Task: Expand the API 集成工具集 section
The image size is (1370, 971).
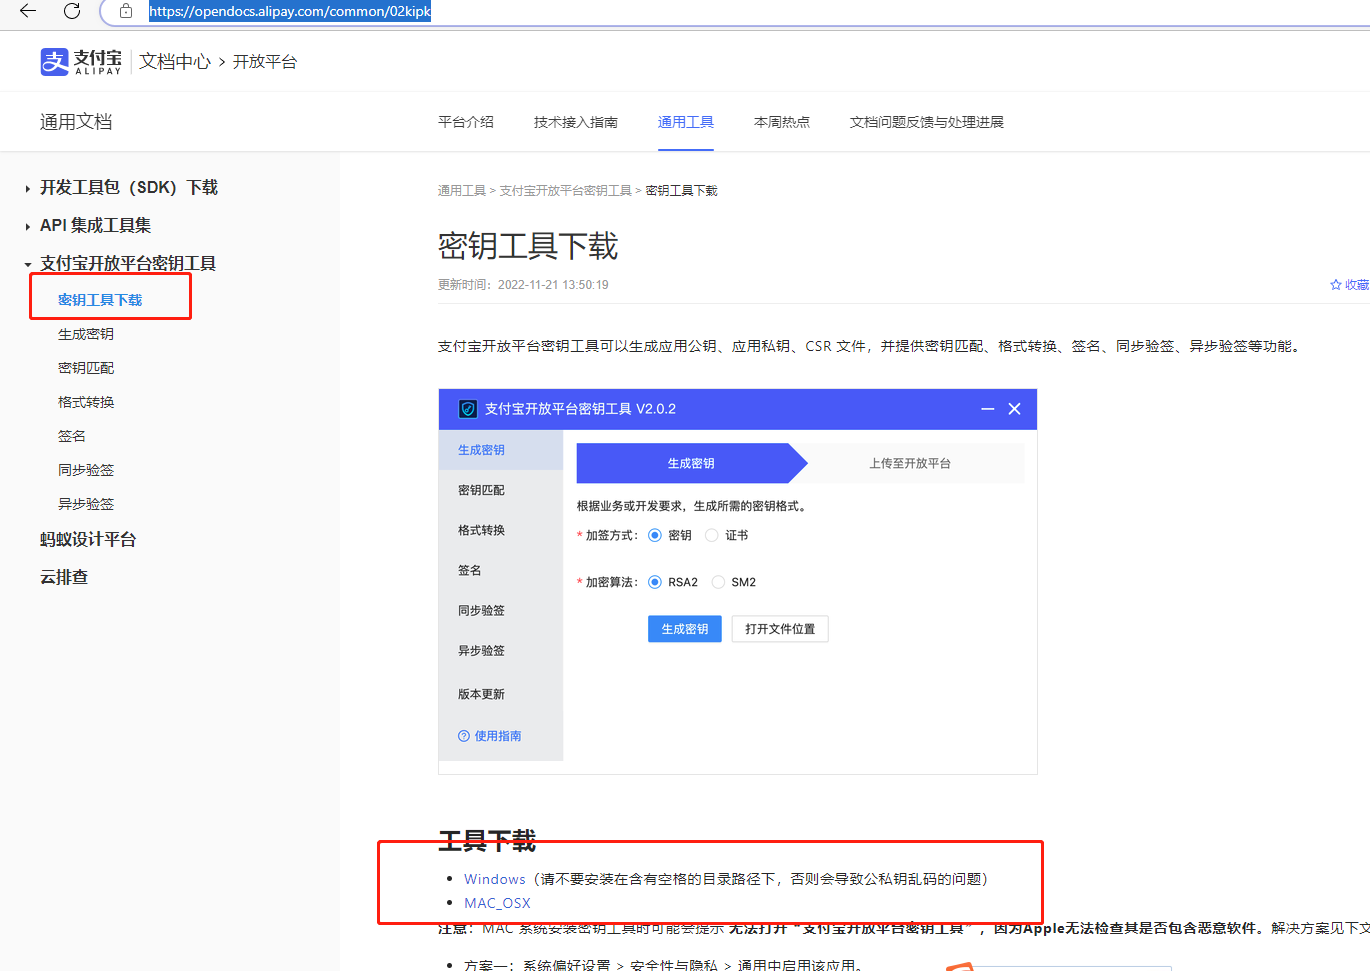Action: tap(28, 226)
